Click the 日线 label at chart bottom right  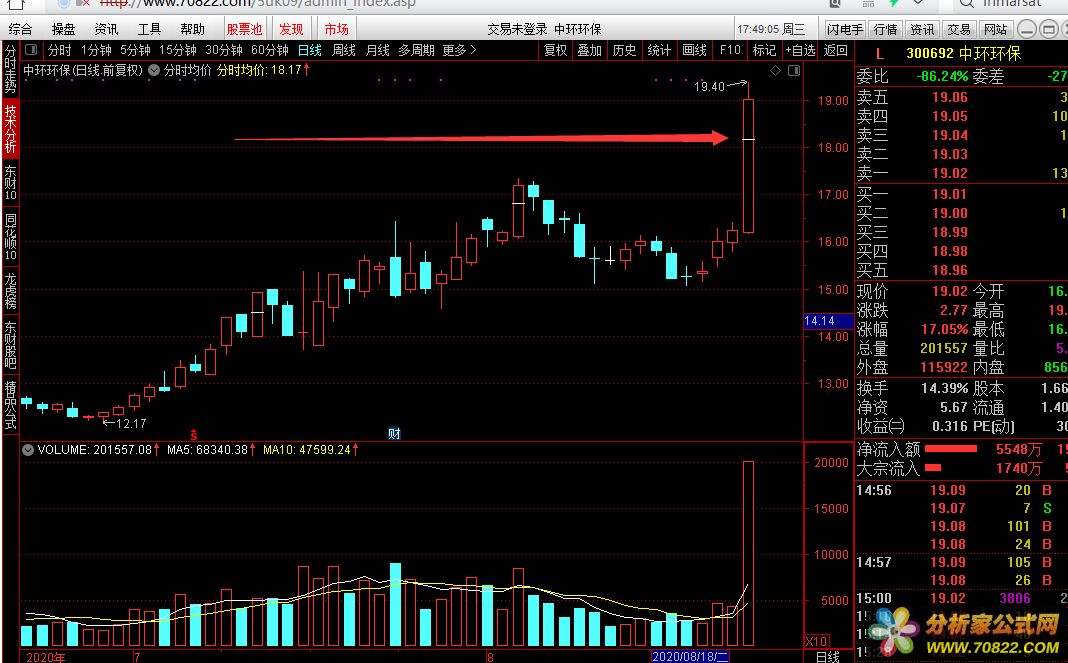[828, 657]
